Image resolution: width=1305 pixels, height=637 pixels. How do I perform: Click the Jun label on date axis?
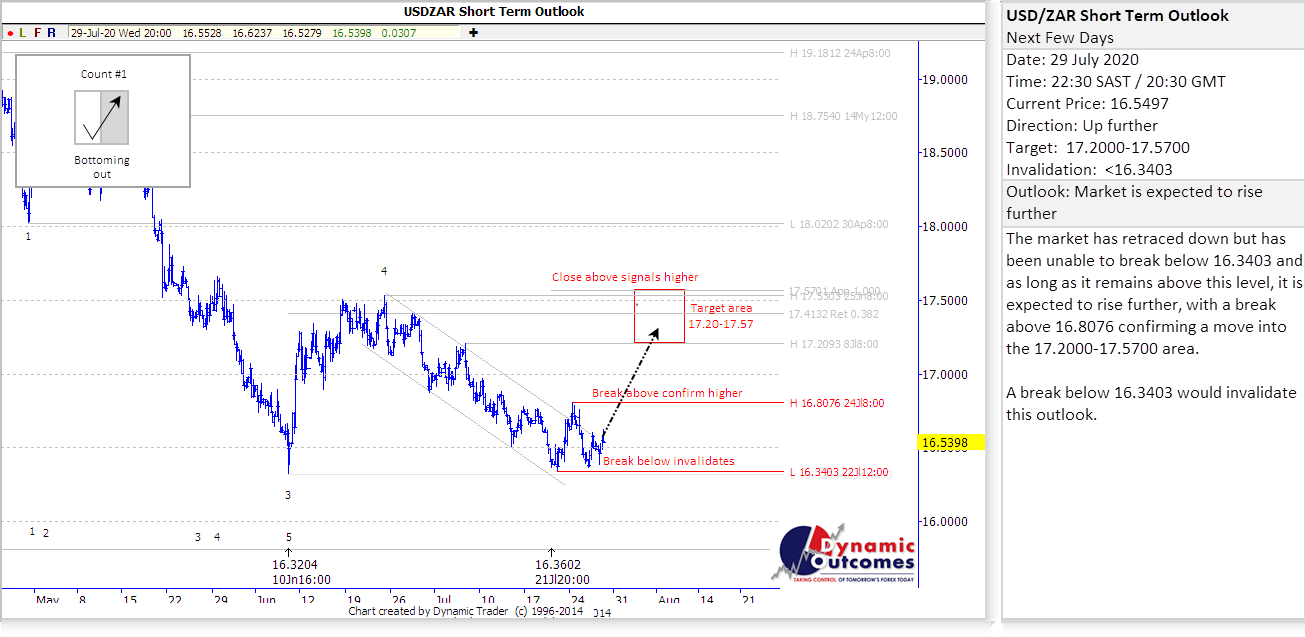pos(268,600)
